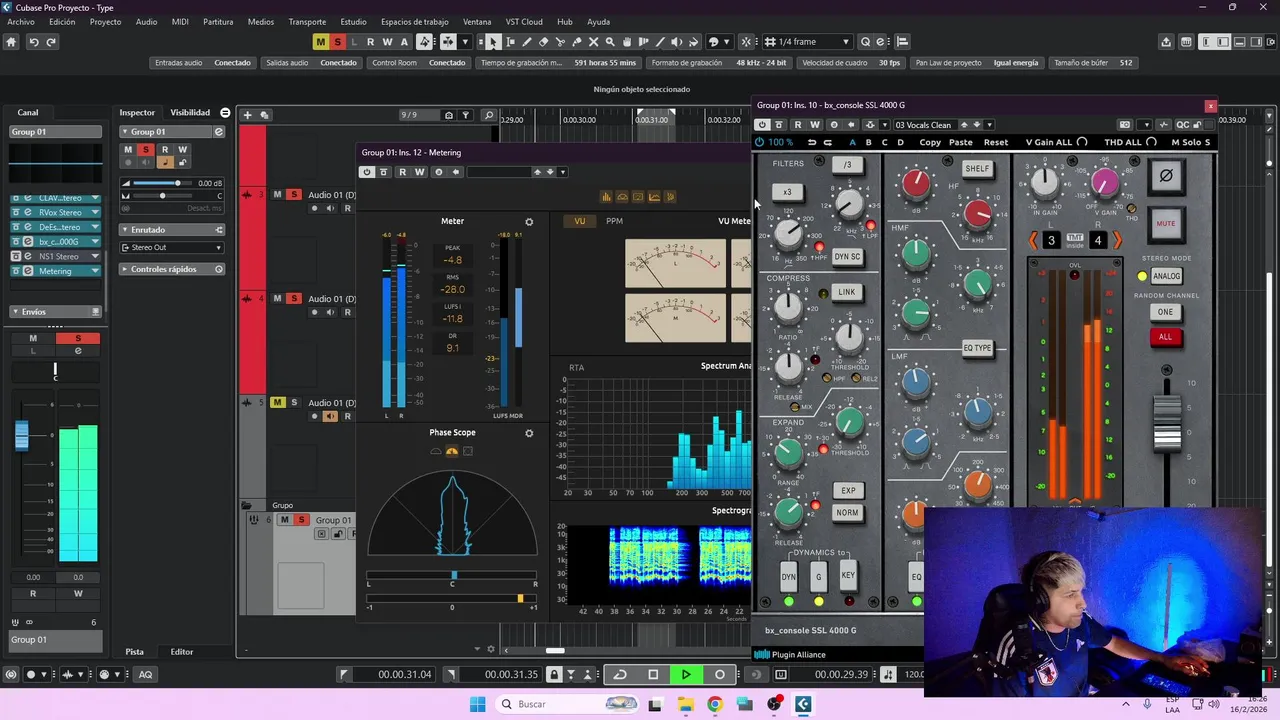This screenshot has height=720, width=1280.
Task: Select the Glue tool
Action: [x=577, y=42]
